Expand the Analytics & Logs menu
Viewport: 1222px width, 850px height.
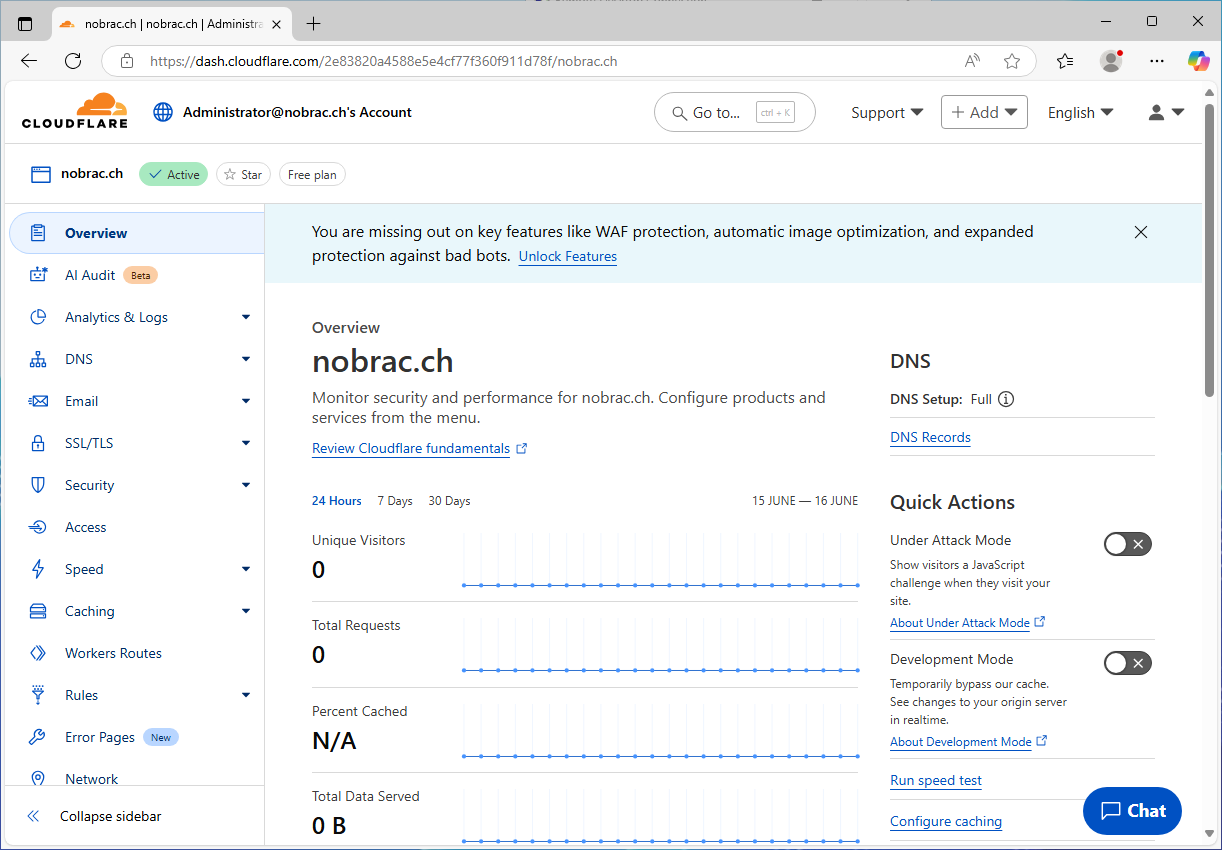pyautogui.click(x=246, y=317)
